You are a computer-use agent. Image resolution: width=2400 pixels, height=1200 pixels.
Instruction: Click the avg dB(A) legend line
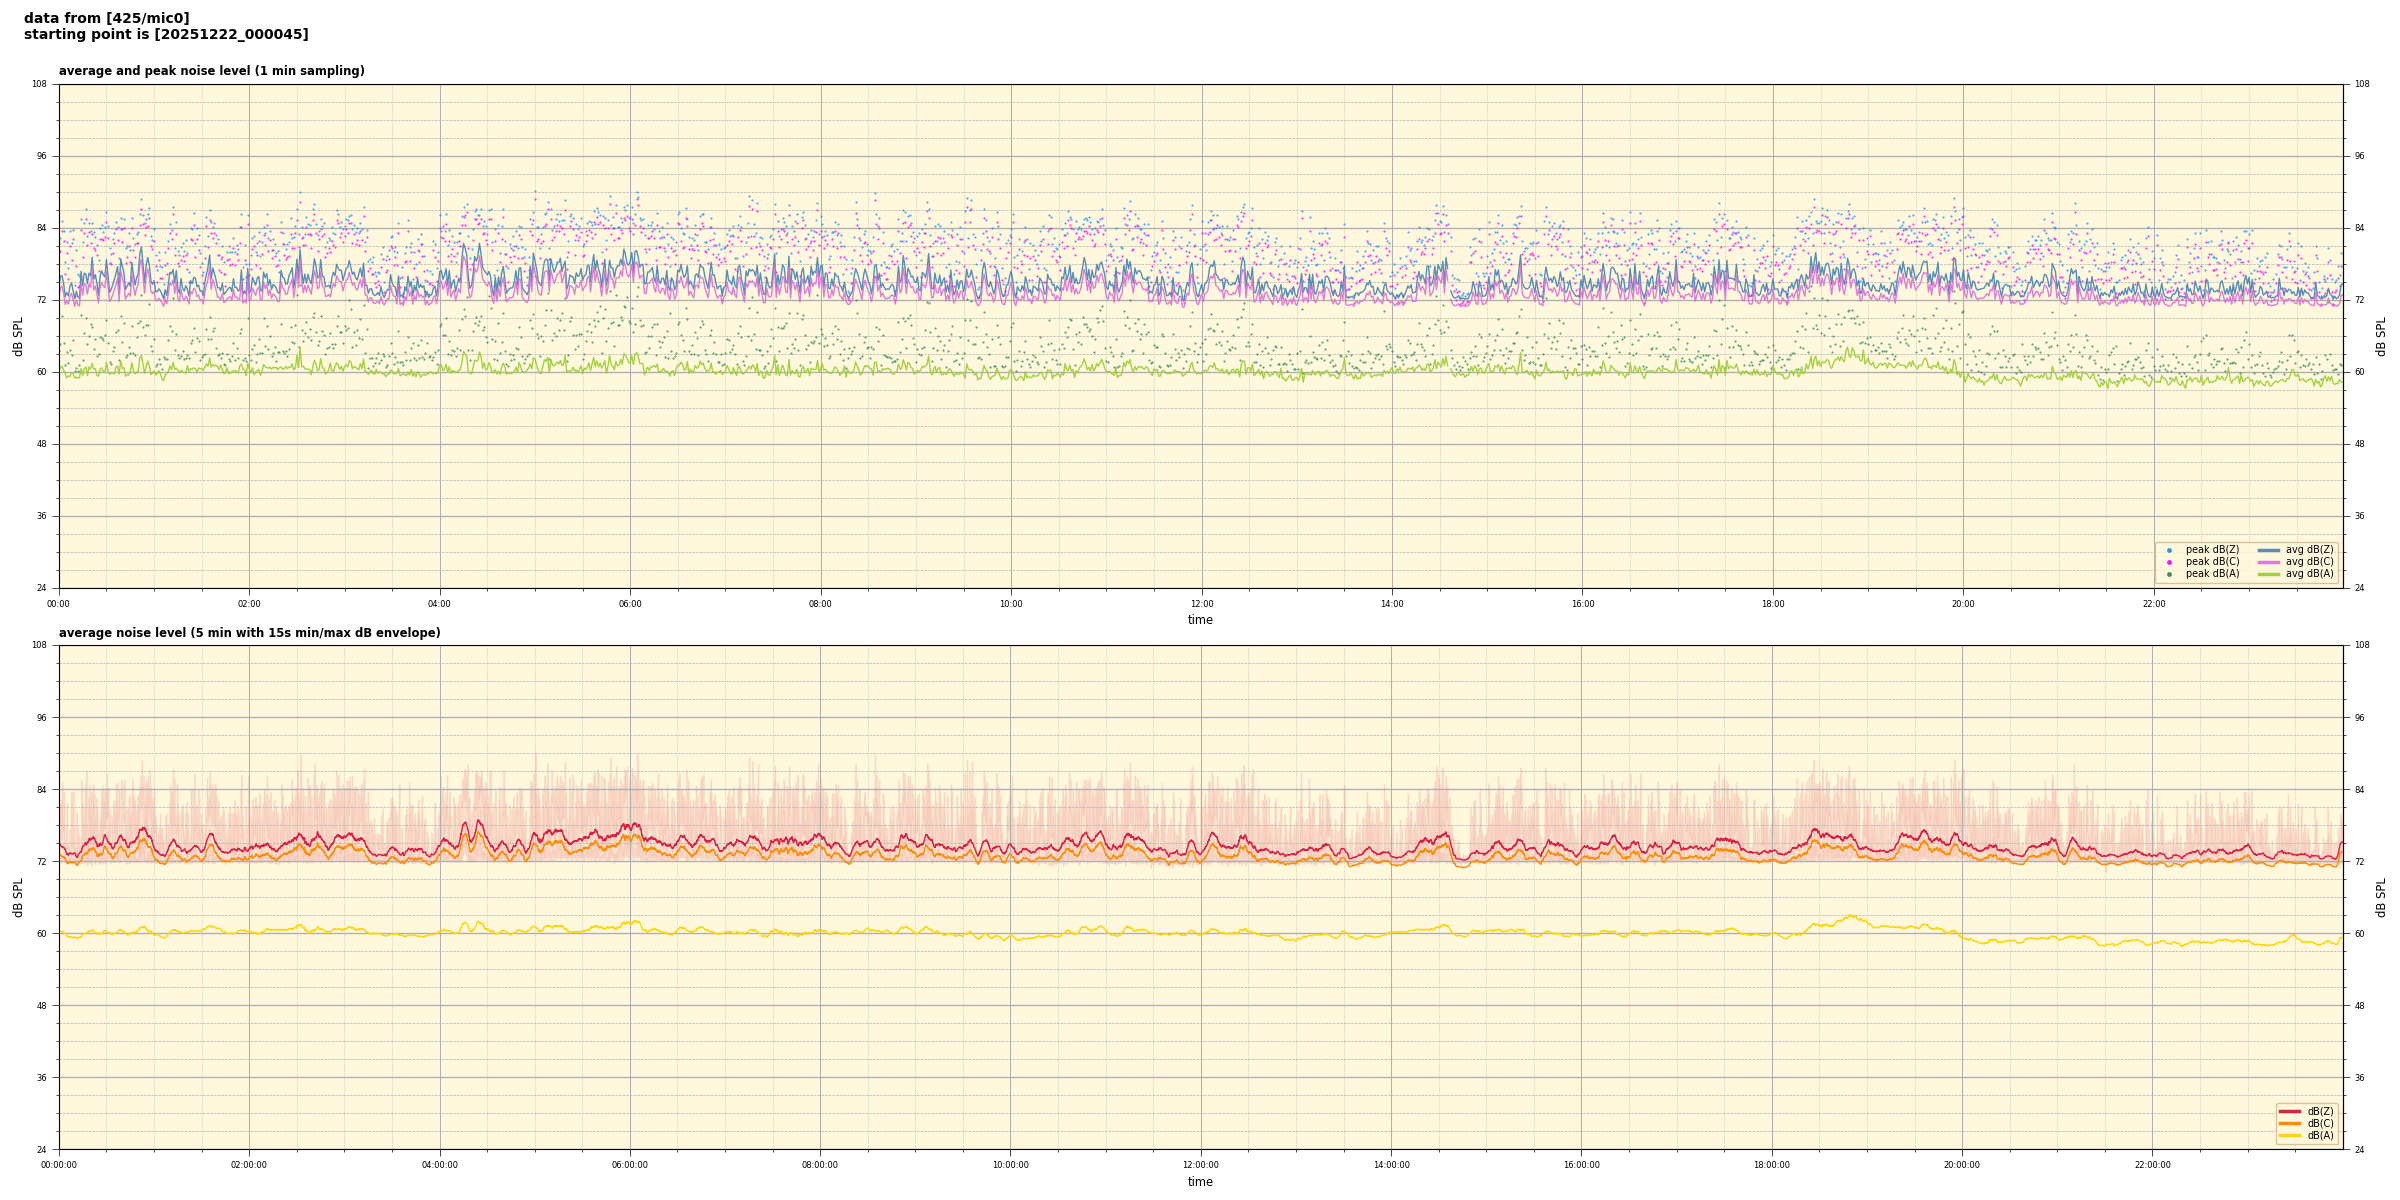coord(2269,574)
